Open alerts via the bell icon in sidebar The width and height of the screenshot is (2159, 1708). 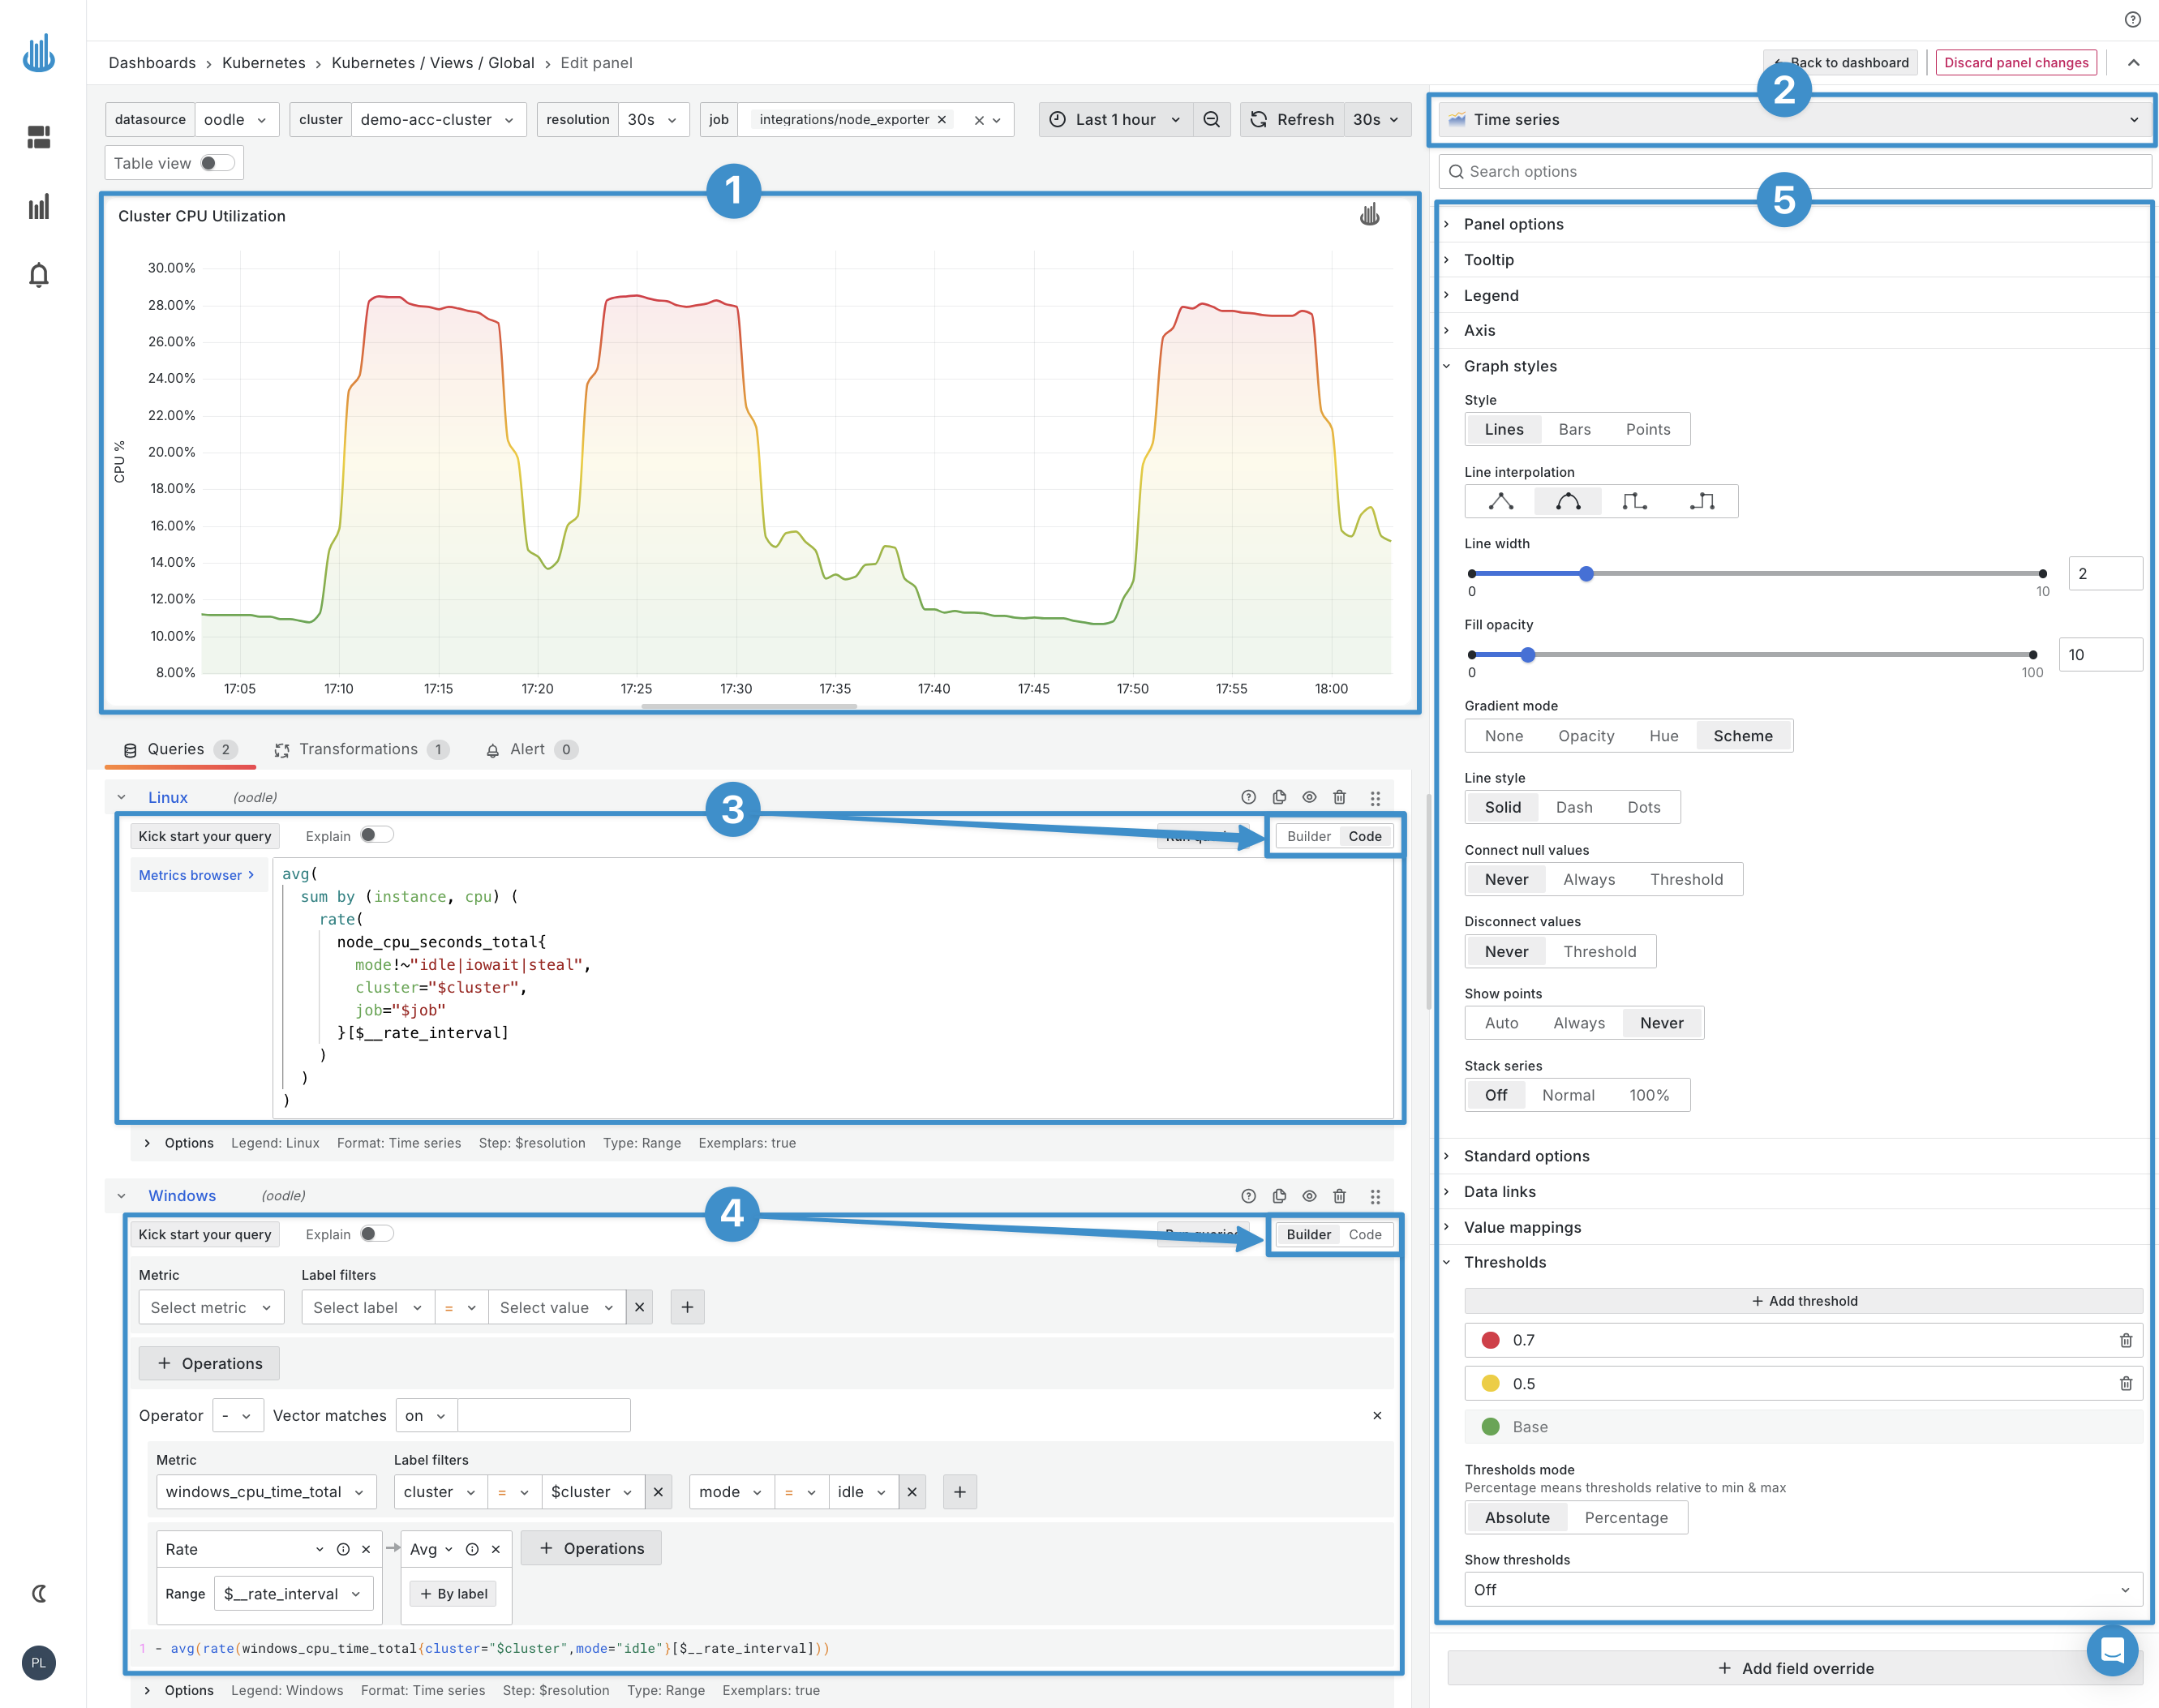tap(38, 275)
